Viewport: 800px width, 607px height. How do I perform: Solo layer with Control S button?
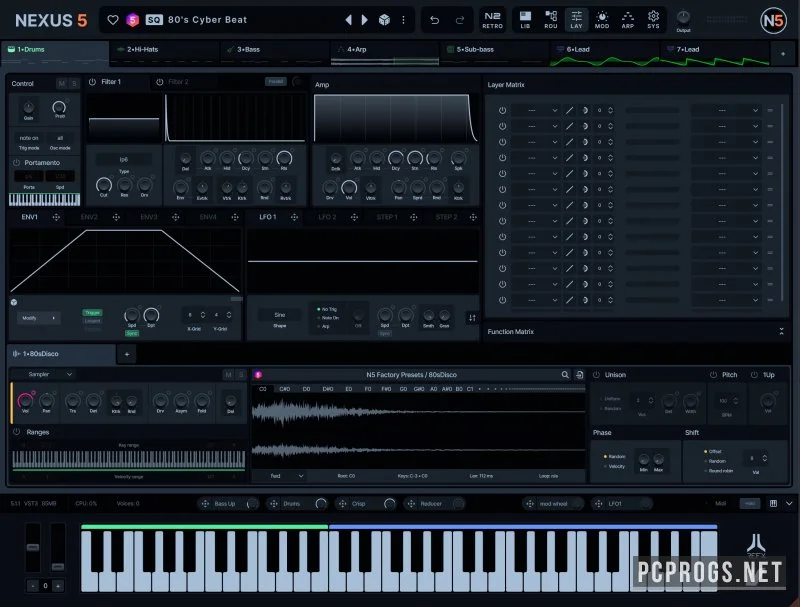point(74,83)
